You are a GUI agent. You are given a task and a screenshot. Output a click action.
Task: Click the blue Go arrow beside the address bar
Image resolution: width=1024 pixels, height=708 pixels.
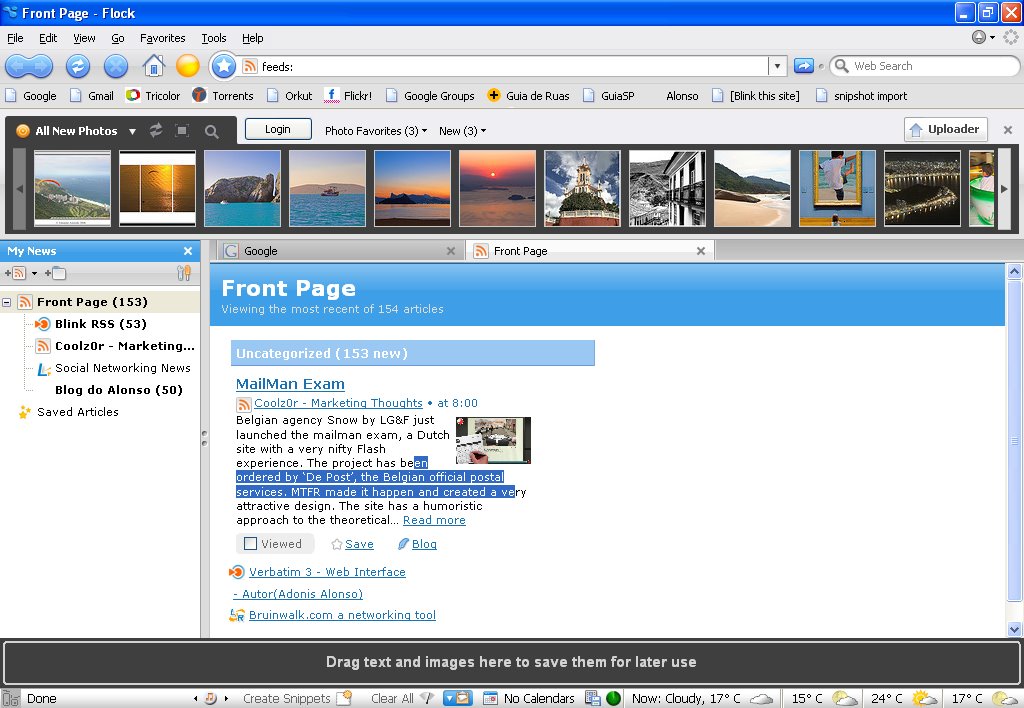(804, 66)
